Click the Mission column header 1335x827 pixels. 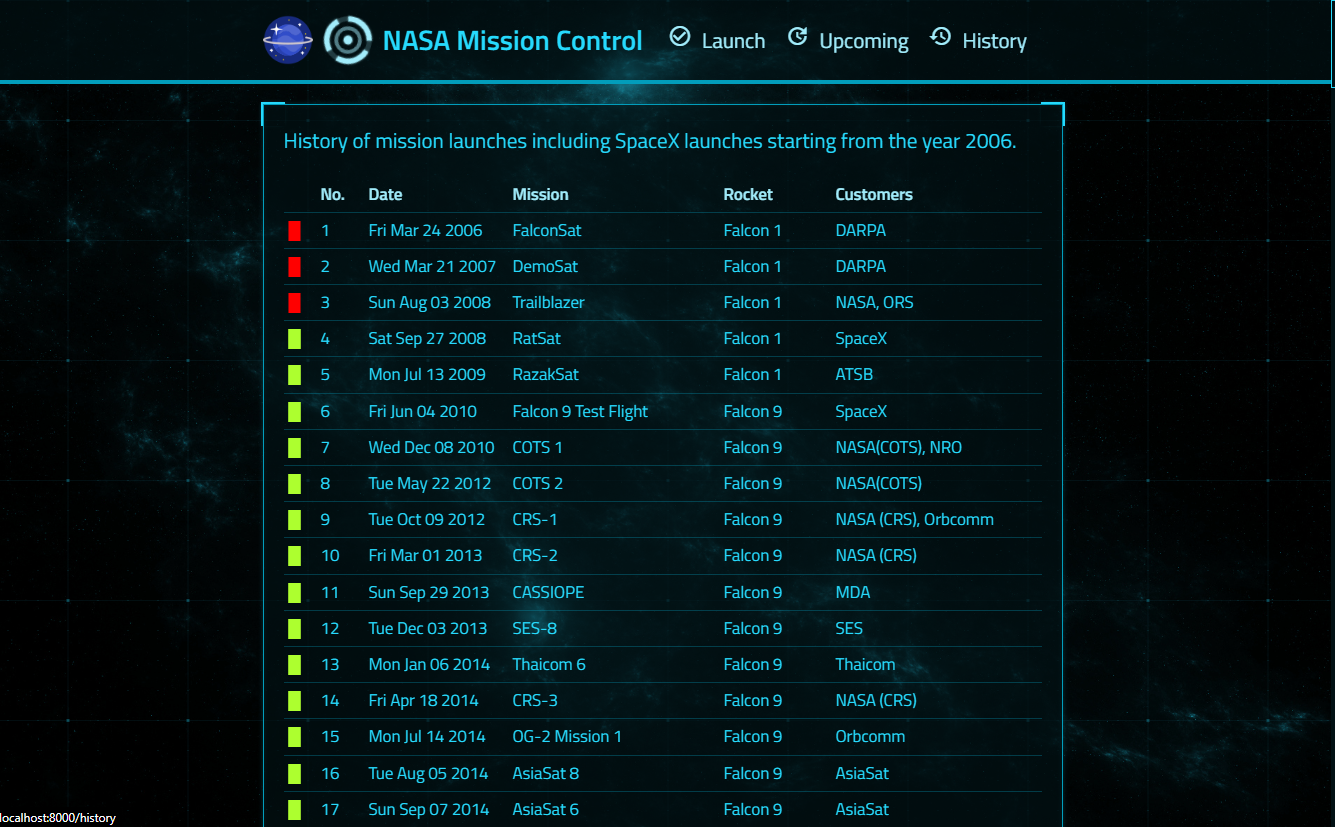pos(540,194)
